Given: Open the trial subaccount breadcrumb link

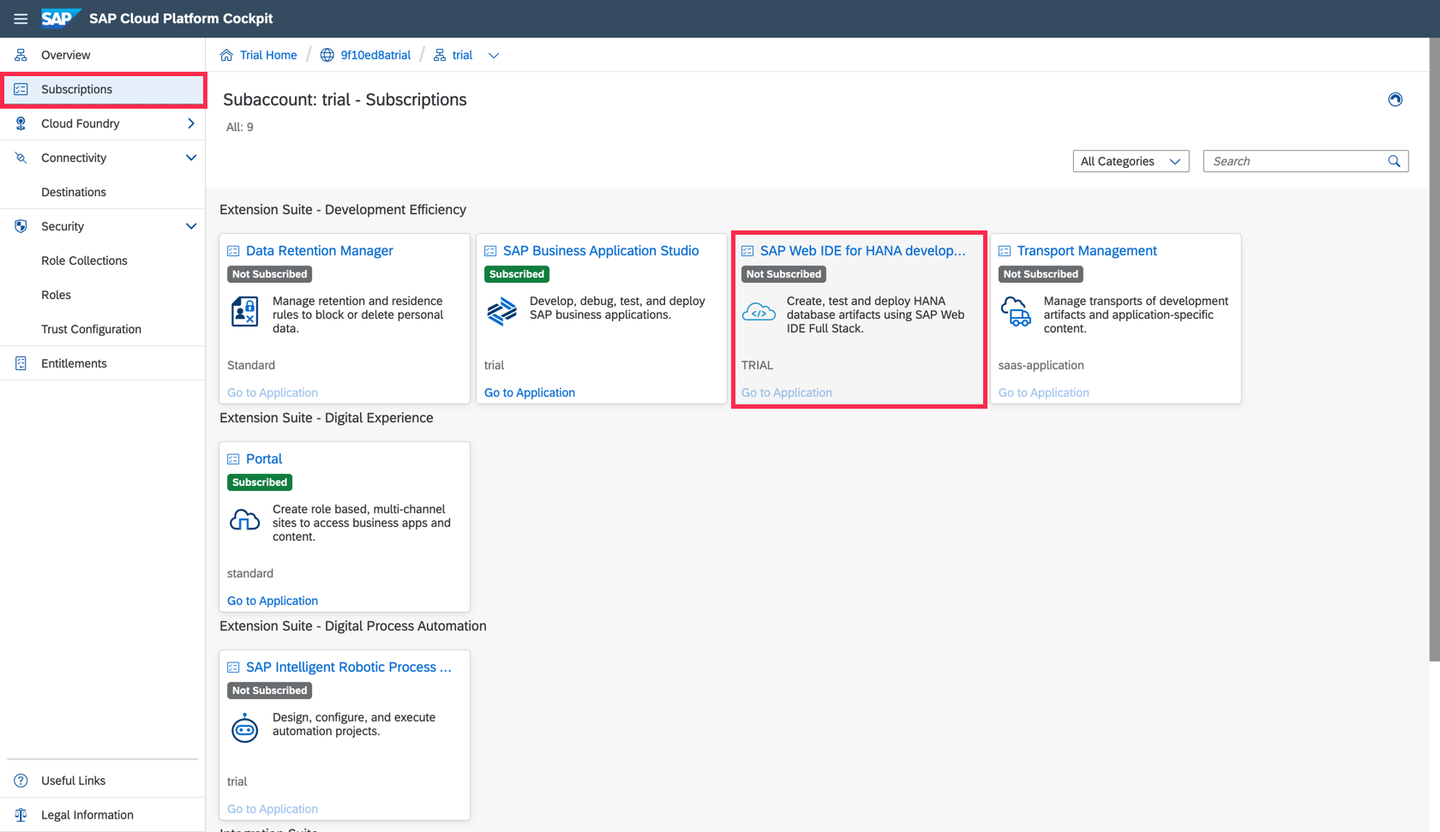Looking at the screenshot, I should pyautogui.click(x=462, y=55).
